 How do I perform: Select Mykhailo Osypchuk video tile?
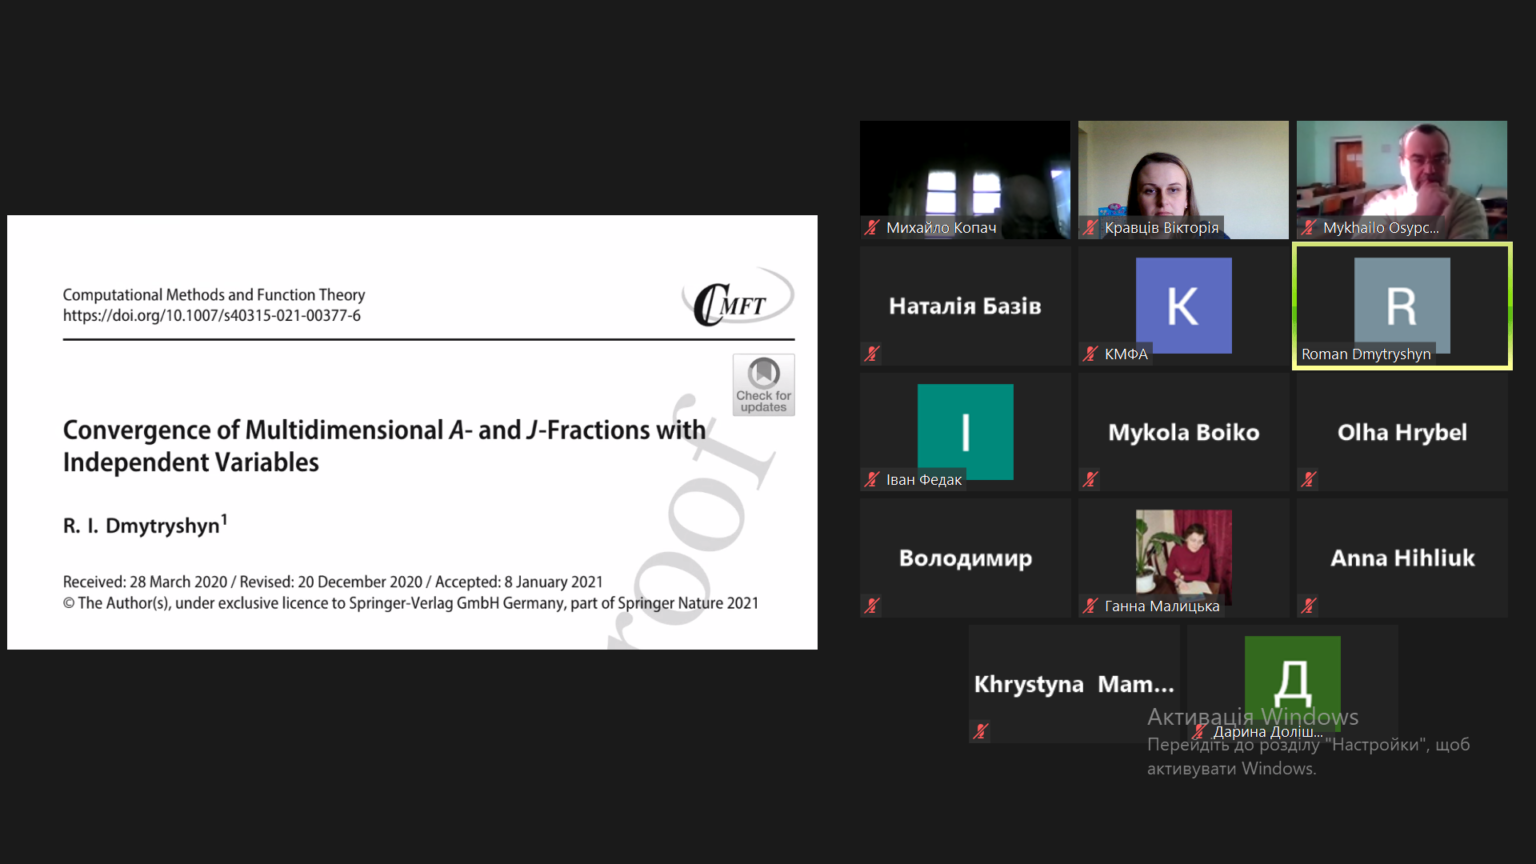point(1401,175)
